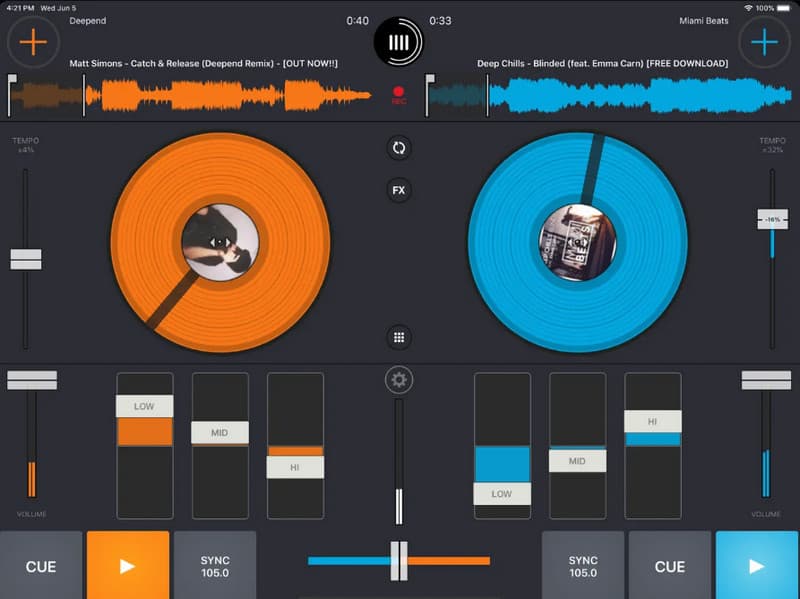Open the sample pads grid icon
Screen dimensions: 800x599
(x=398, y=337)
